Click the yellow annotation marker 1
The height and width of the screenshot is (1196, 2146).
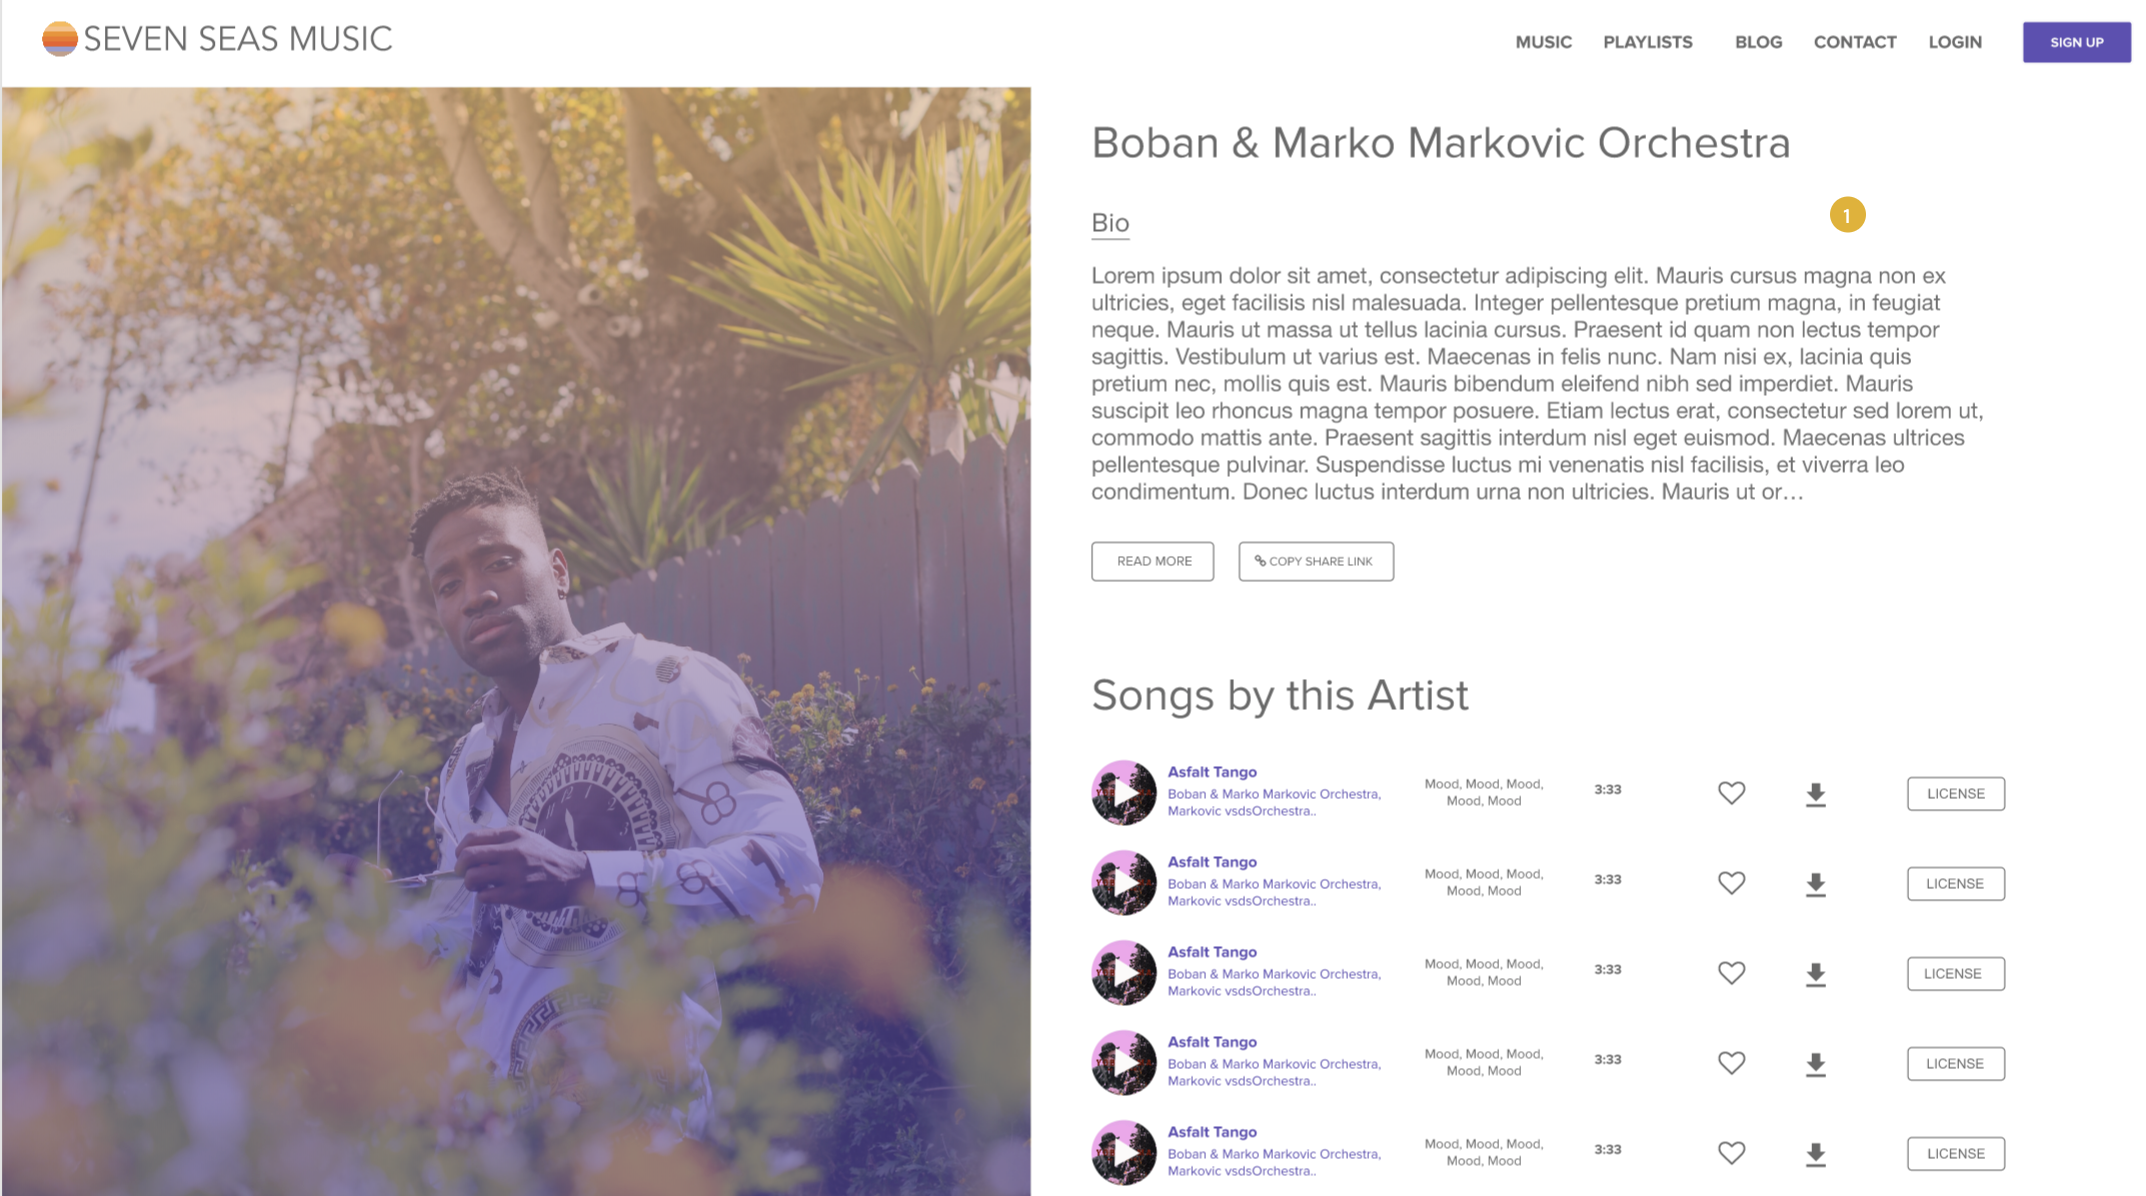pos(1847,215)
